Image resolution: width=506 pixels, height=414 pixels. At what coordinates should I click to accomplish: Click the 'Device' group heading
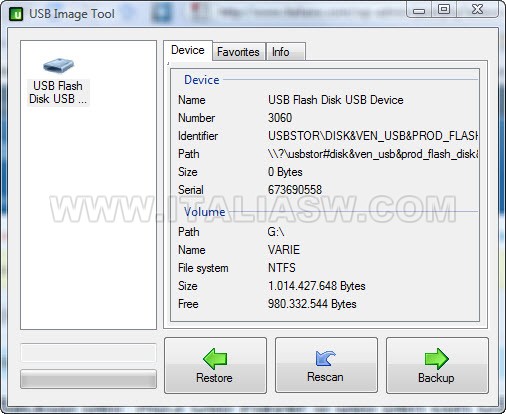pos(202,80)
